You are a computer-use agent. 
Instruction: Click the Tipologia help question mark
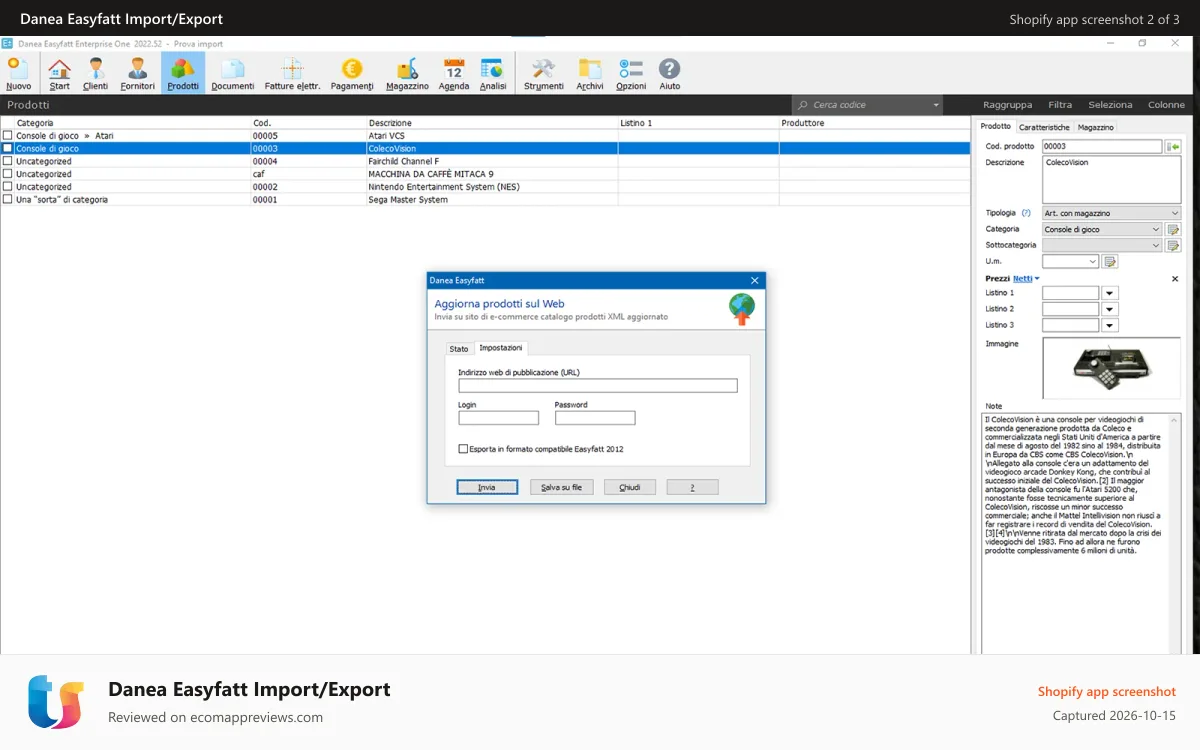point(1026,213)
